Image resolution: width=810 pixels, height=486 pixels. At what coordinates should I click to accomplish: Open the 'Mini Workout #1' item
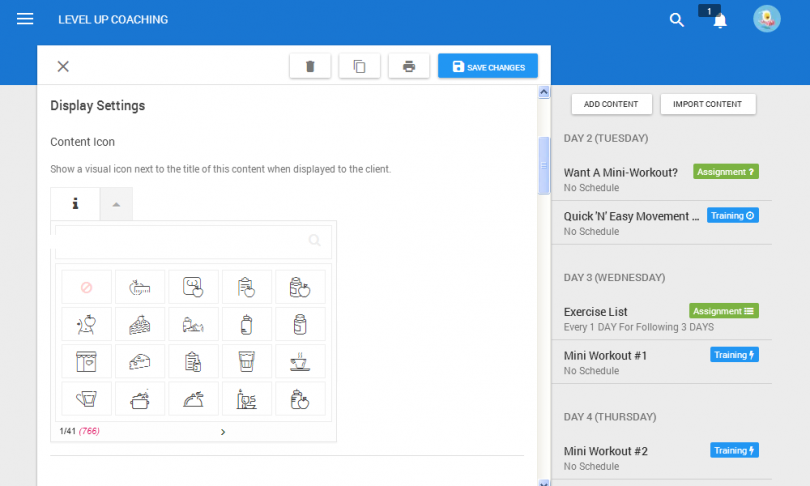click(605, 356)
